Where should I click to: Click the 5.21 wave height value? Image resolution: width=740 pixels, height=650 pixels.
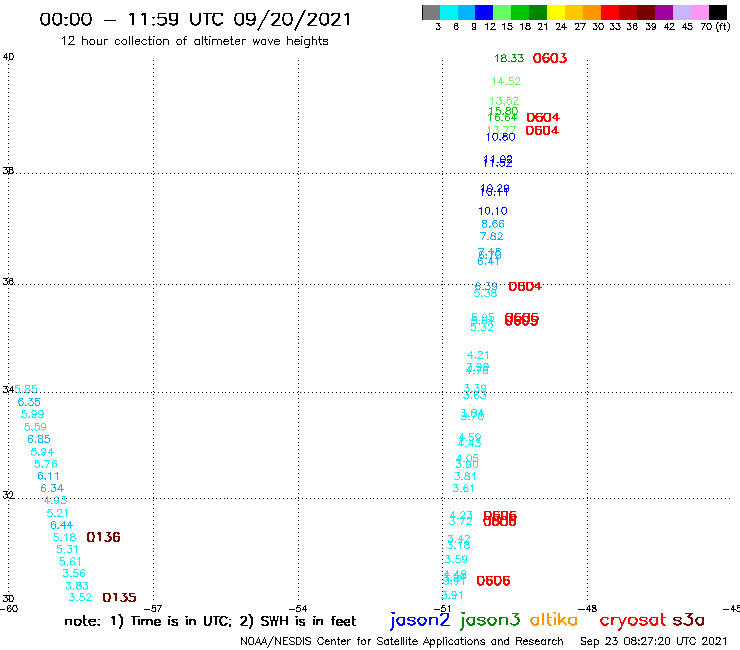pos(57,513)
